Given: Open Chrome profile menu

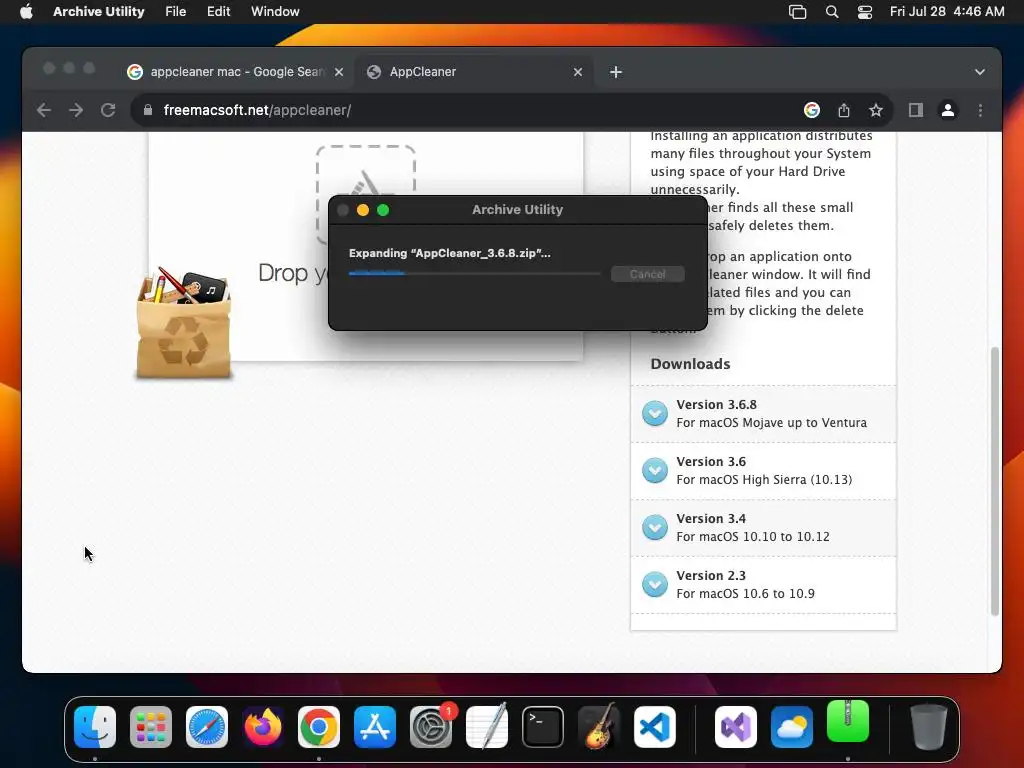Looking at the screenshot, I should (x=948, y=110).
